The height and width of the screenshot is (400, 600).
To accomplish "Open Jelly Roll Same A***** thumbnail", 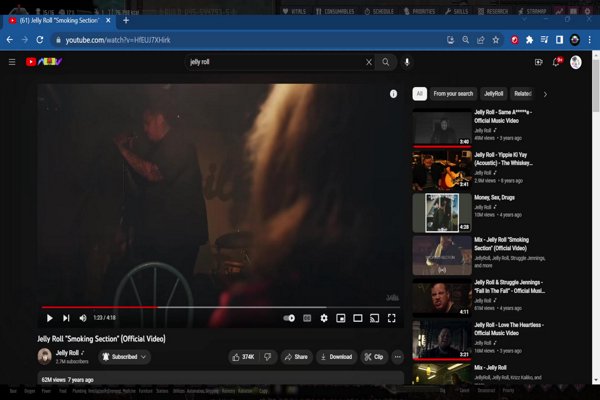I will [442, 128].
